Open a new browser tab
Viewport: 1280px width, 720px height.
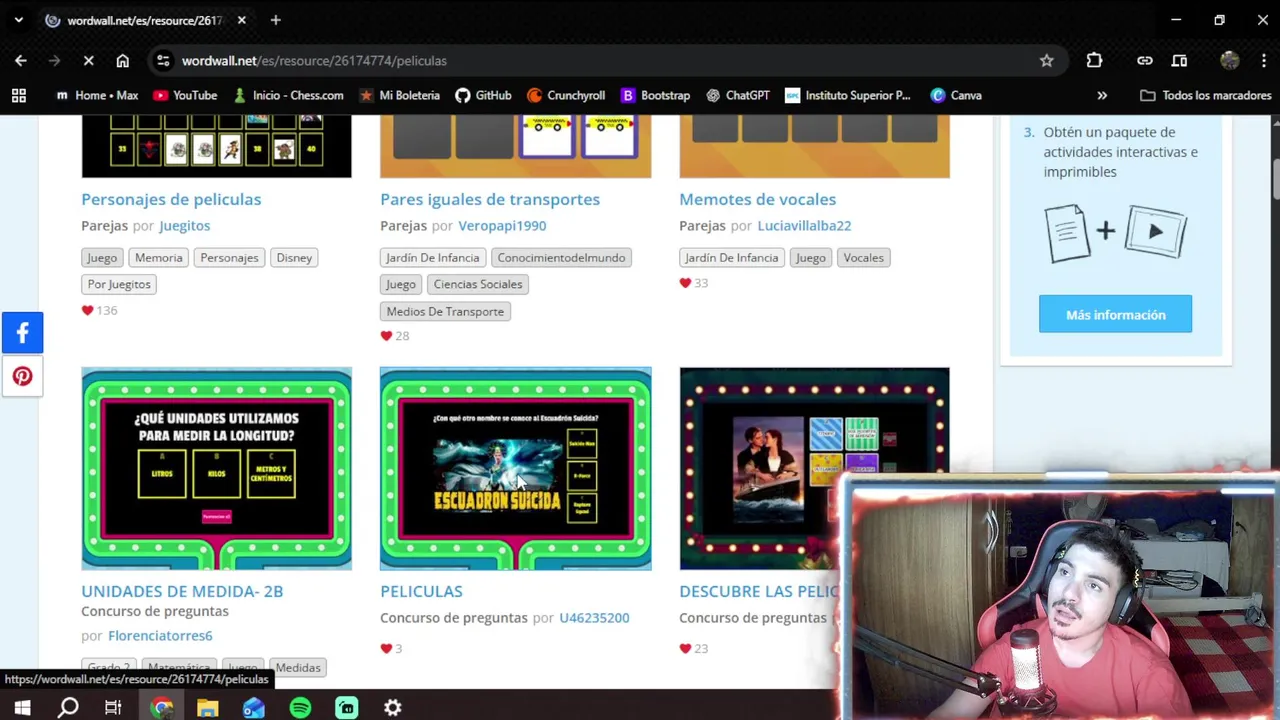275,20
